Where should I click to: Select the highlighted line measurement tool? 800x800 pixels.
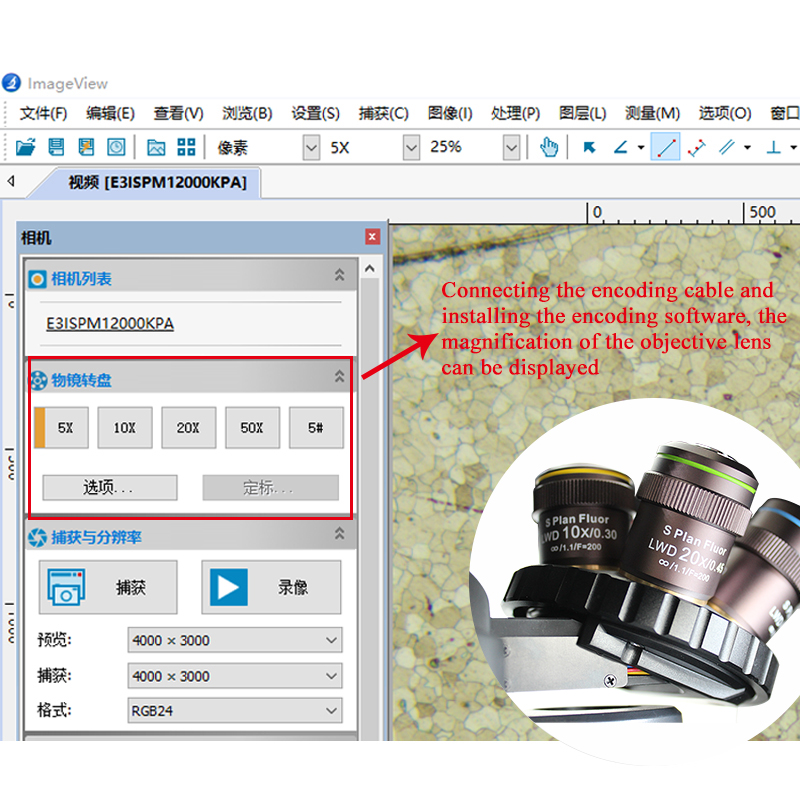[x=665, y=147]
